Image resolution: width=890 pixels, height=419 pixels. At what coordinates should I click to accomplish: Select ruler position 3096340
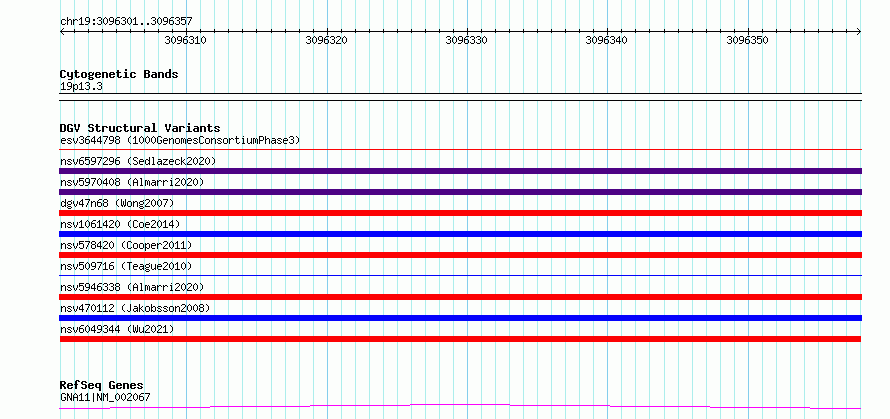[x=607, y=40]
